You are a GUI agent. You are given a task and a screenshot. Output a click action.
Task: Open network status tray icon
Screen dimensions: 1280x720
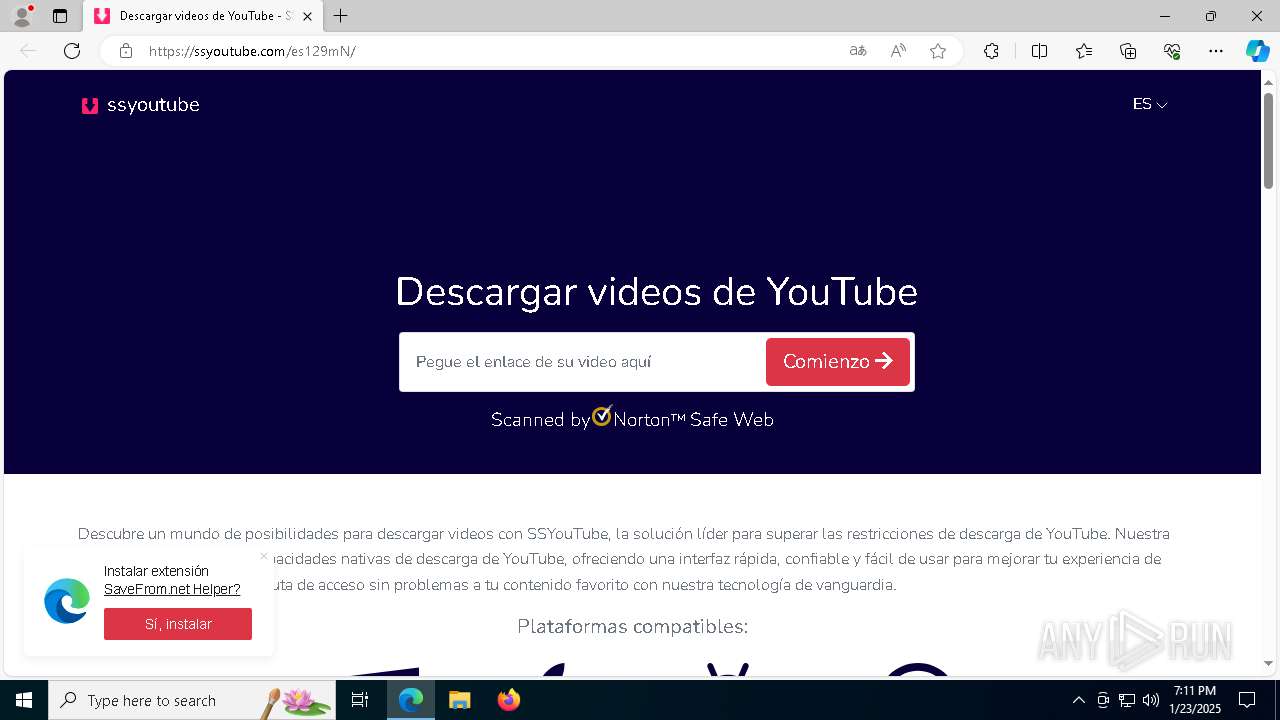coord(1127,700)
